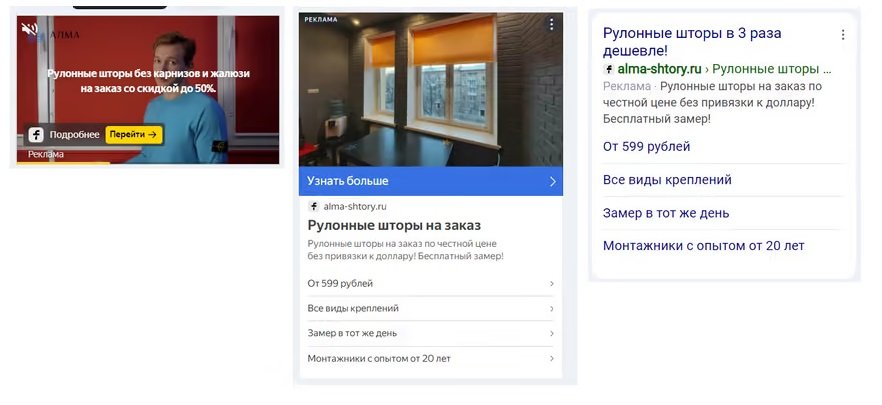The height and width of the screenshot is (405, 882).
Task: Click РЕКЛАМА badge on photo ad
Action: [x=321, y=20]
